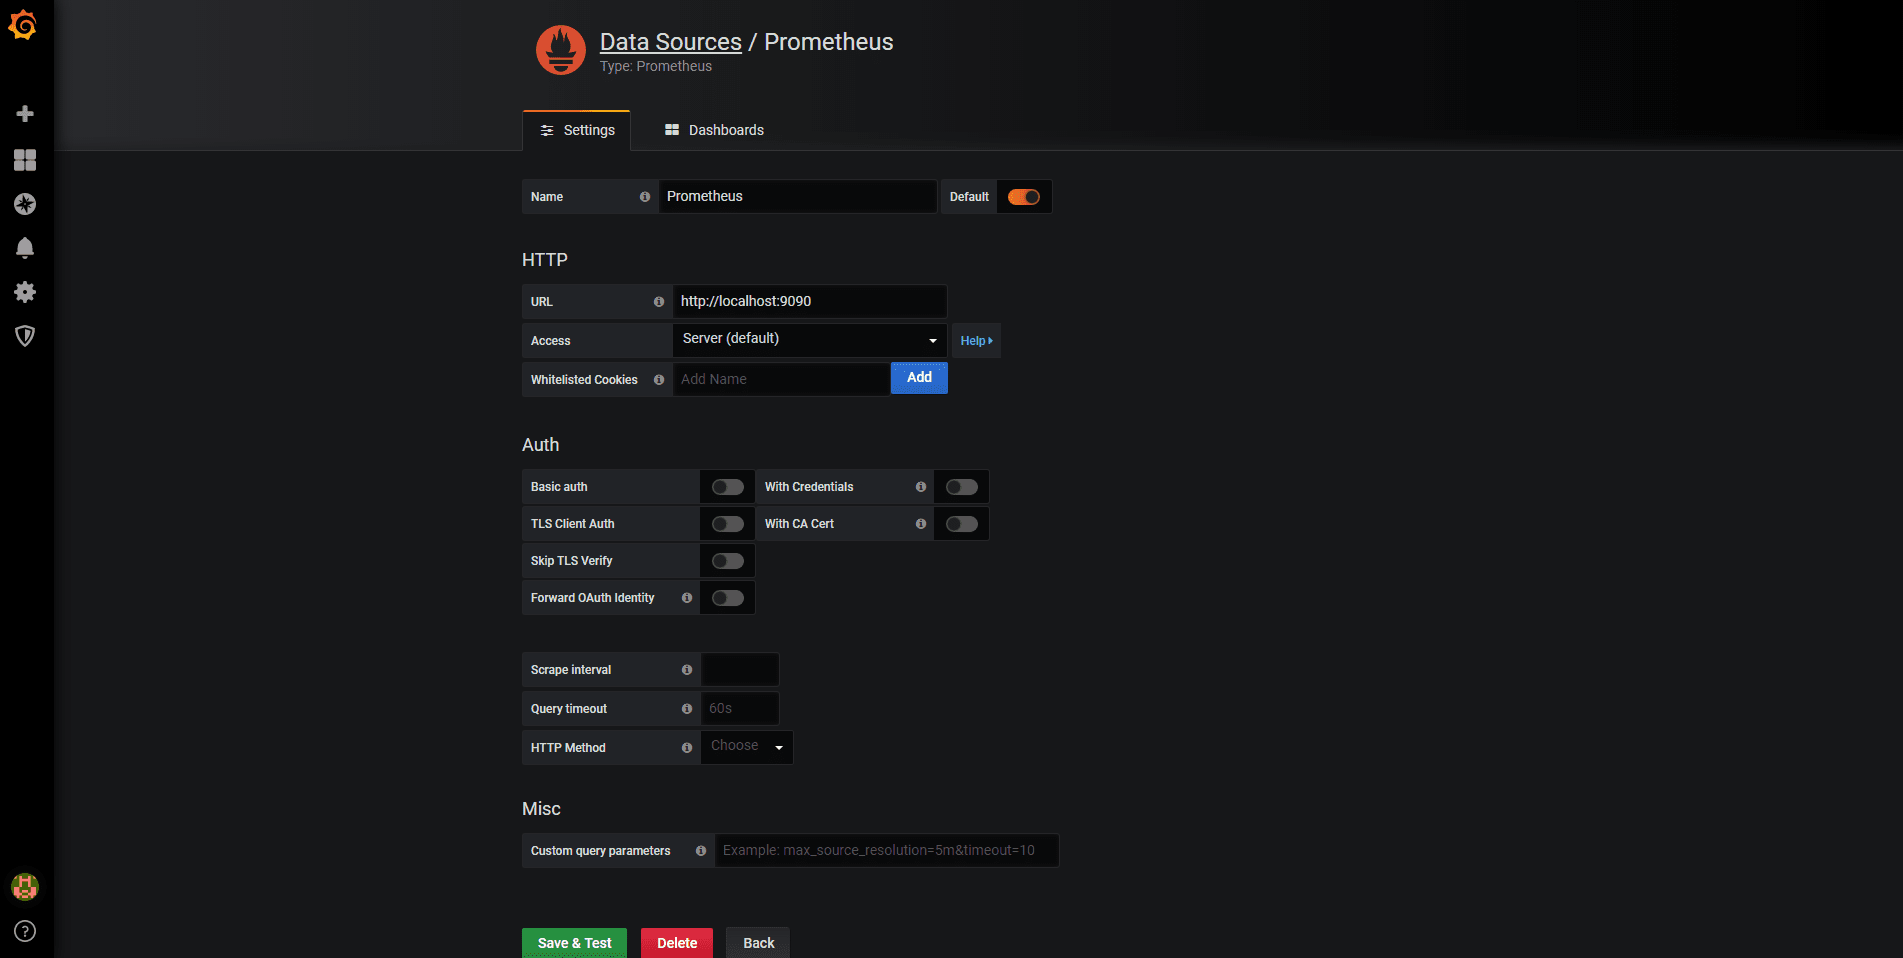Open the user avatar profile icon
1903x958 pixels.
click(25, 886)
